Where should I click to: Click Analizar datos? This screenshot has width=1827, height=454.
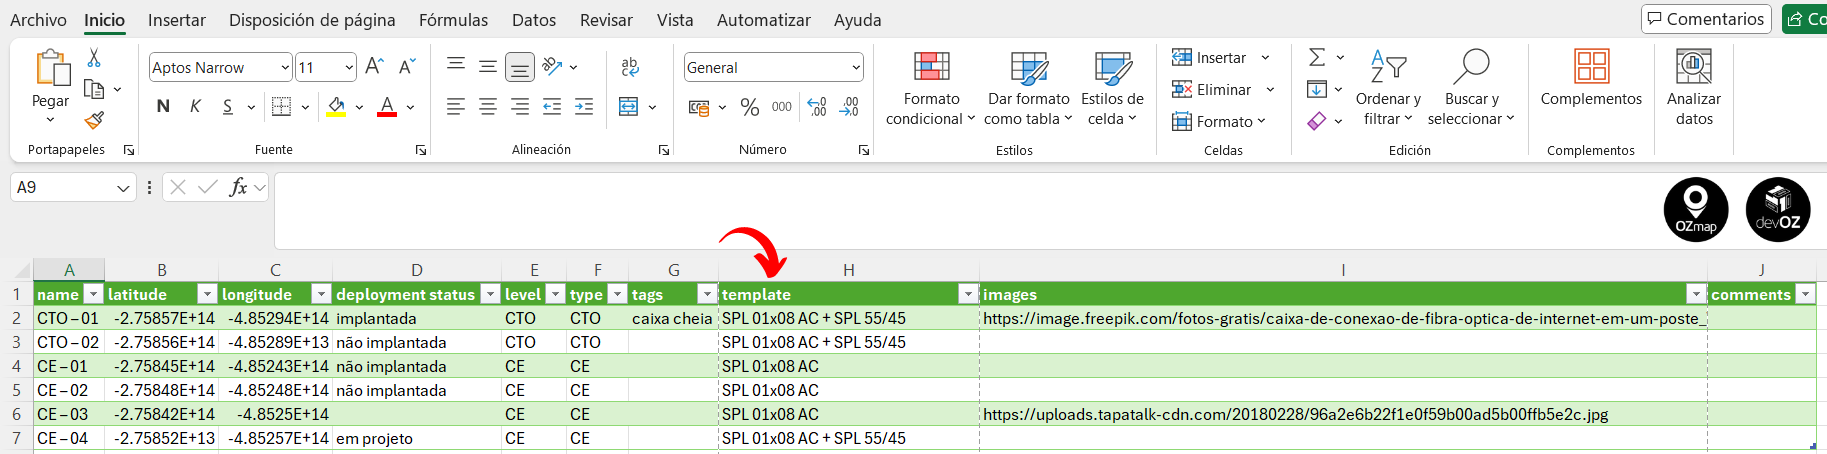point(1694,88)
